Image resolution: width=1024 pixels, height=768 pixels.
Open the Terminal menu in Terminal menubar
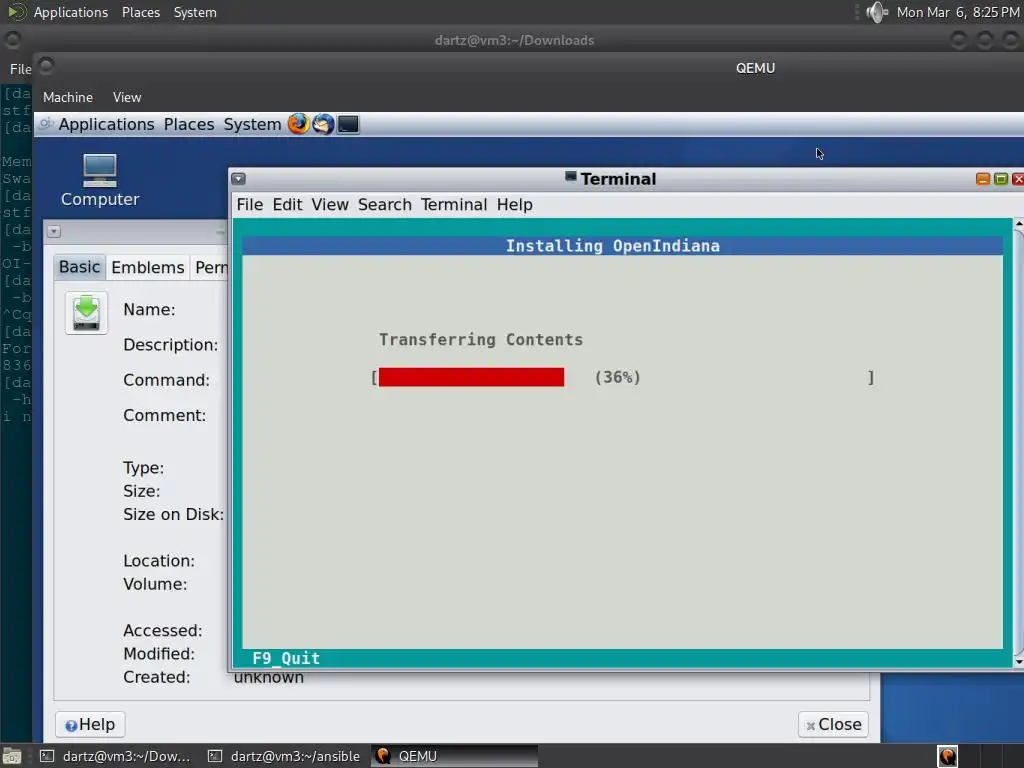(454, 204)
